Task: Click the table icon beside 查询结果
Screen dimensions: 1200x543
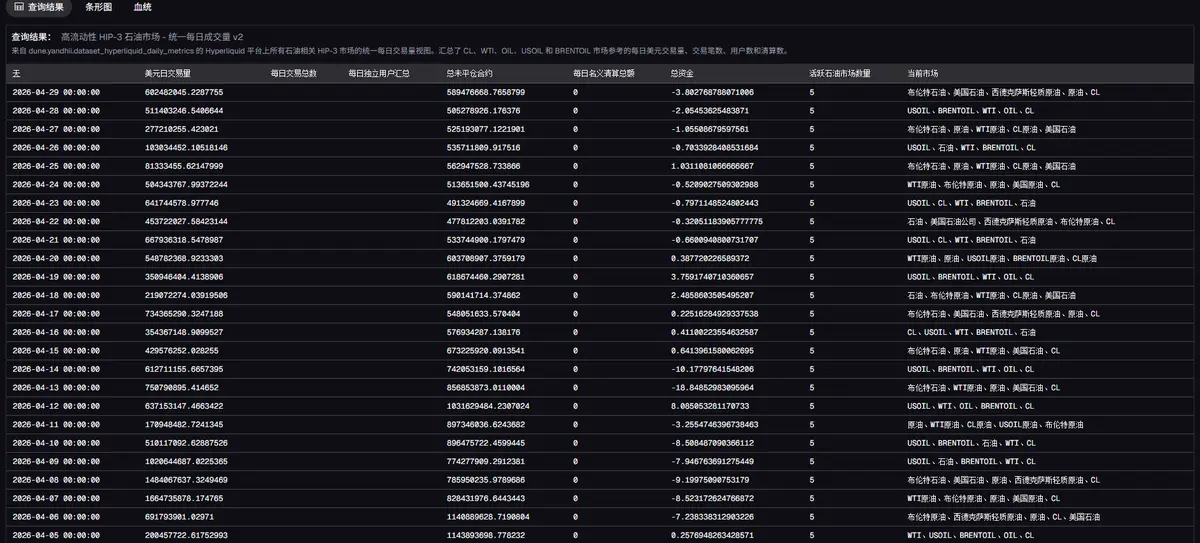Action: pyautogui.click(x=19, y=7)
